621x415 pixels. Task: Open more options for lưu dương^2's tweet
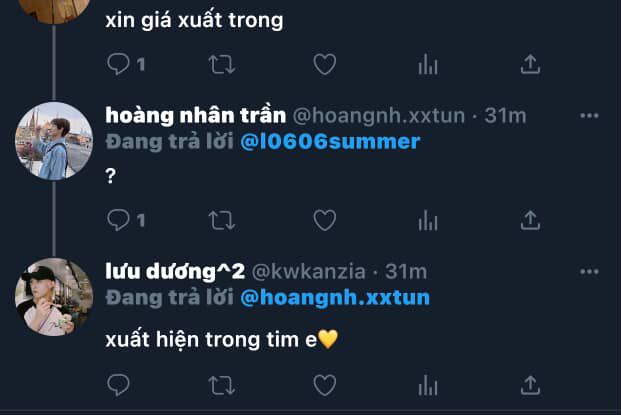tap(589, 272)
